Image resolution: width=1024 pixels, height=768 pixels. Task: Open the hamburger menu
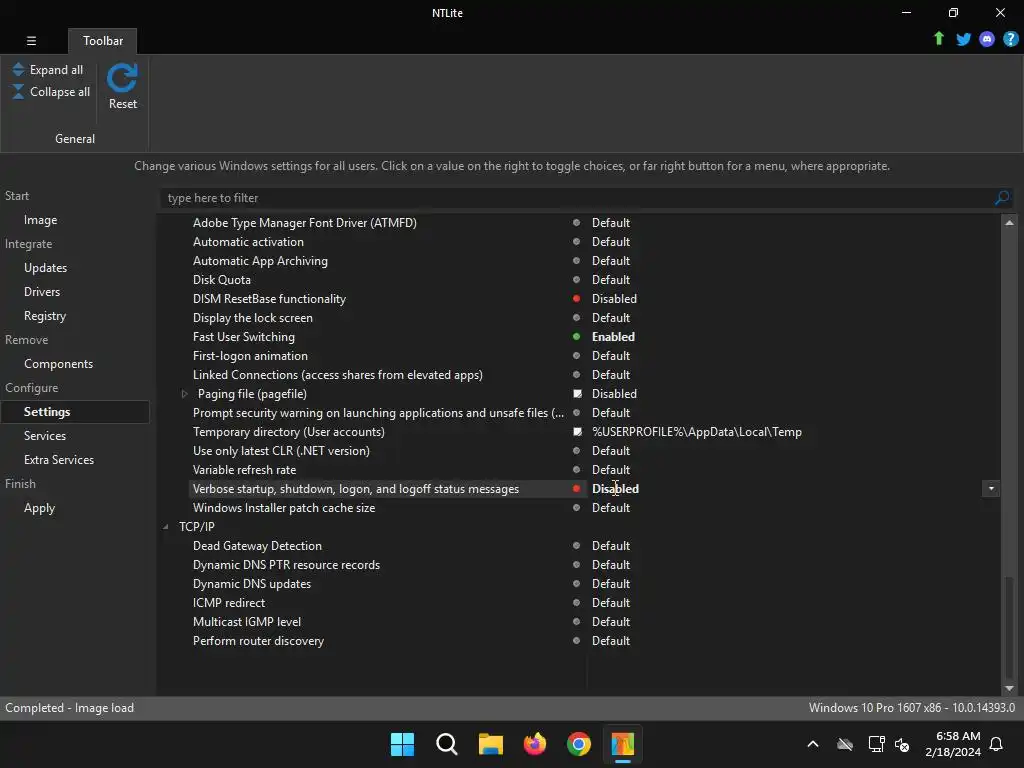coord(31,40)
